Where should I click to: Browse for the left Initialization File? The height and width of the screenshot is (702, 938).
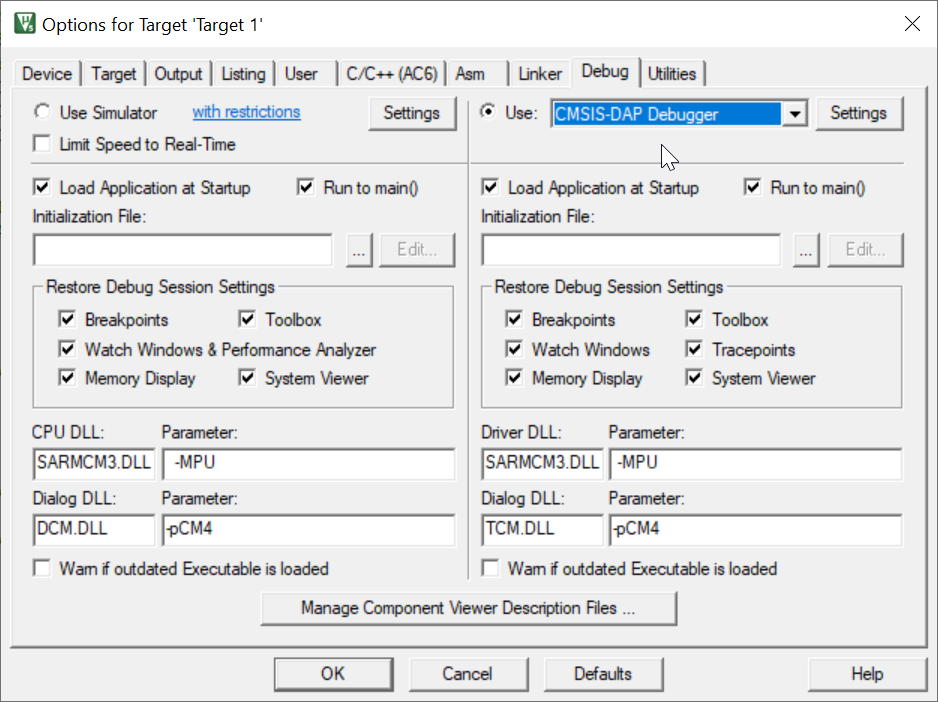pyautogui.click(x=358, y=249)
